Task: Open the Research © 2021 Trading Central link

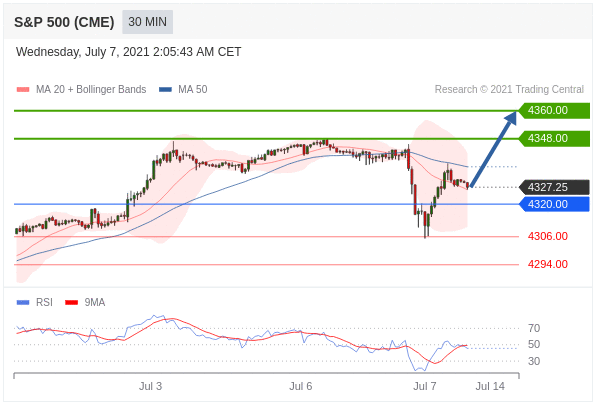Action: 509,90
